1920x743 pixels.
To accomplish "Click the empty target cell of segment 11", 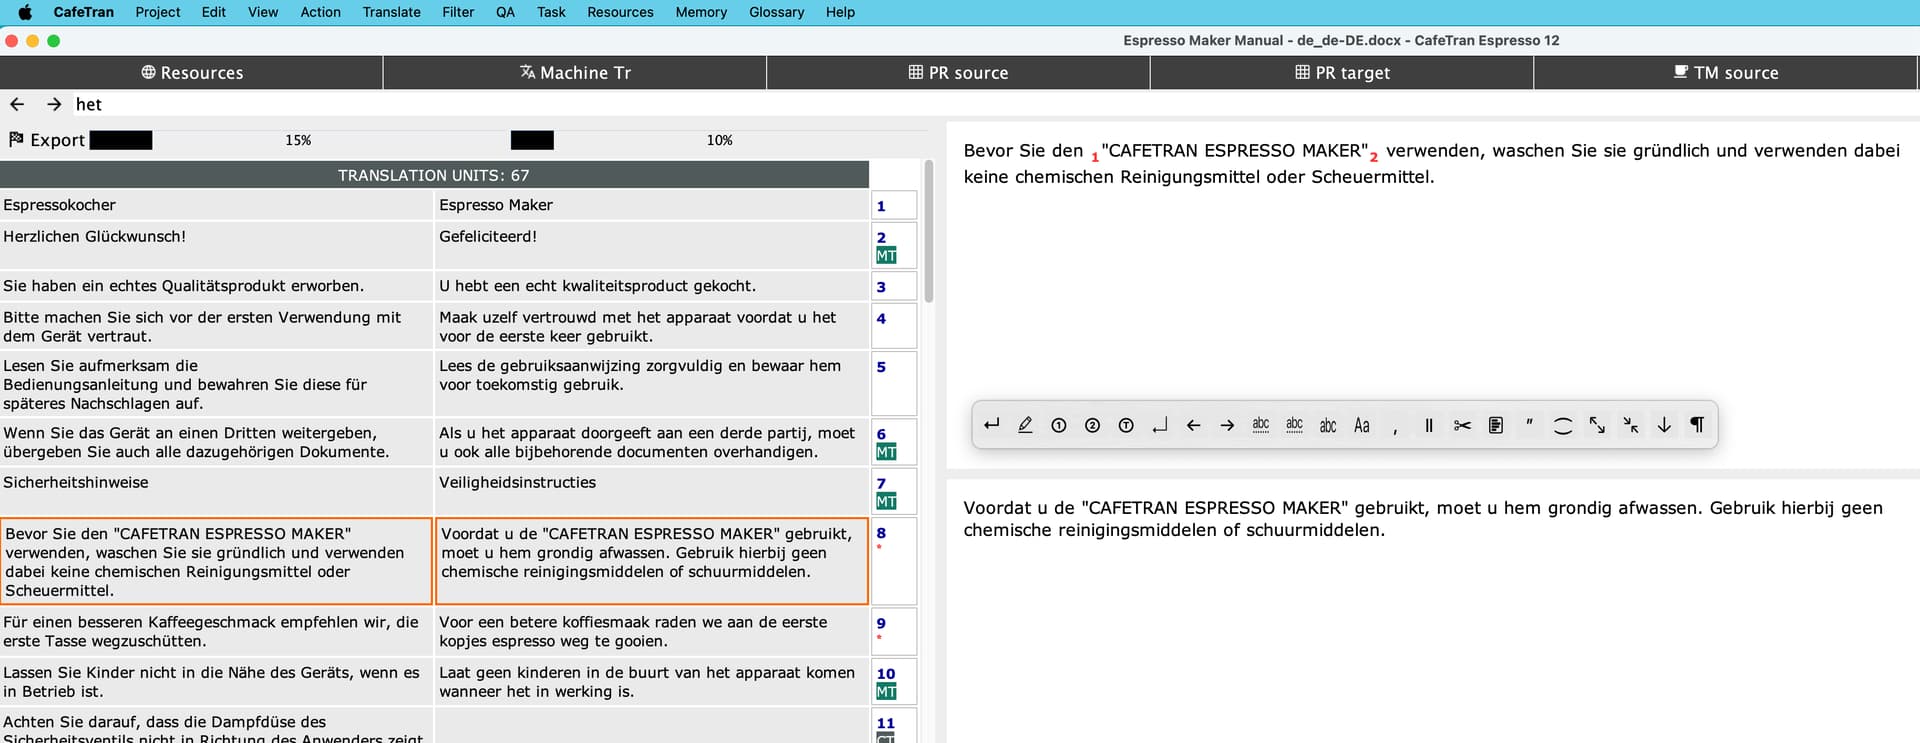I will [x=652, y=726].
